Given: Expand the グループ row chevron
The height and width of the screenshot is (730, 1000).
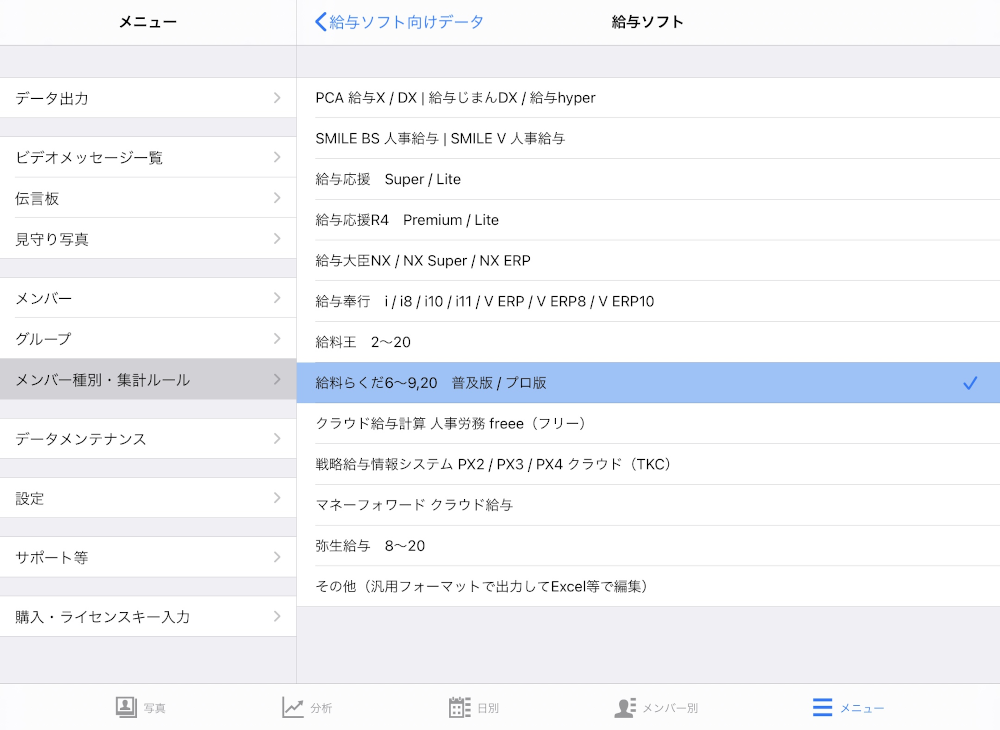Looking at the screenshot, I should coord(277,339).
